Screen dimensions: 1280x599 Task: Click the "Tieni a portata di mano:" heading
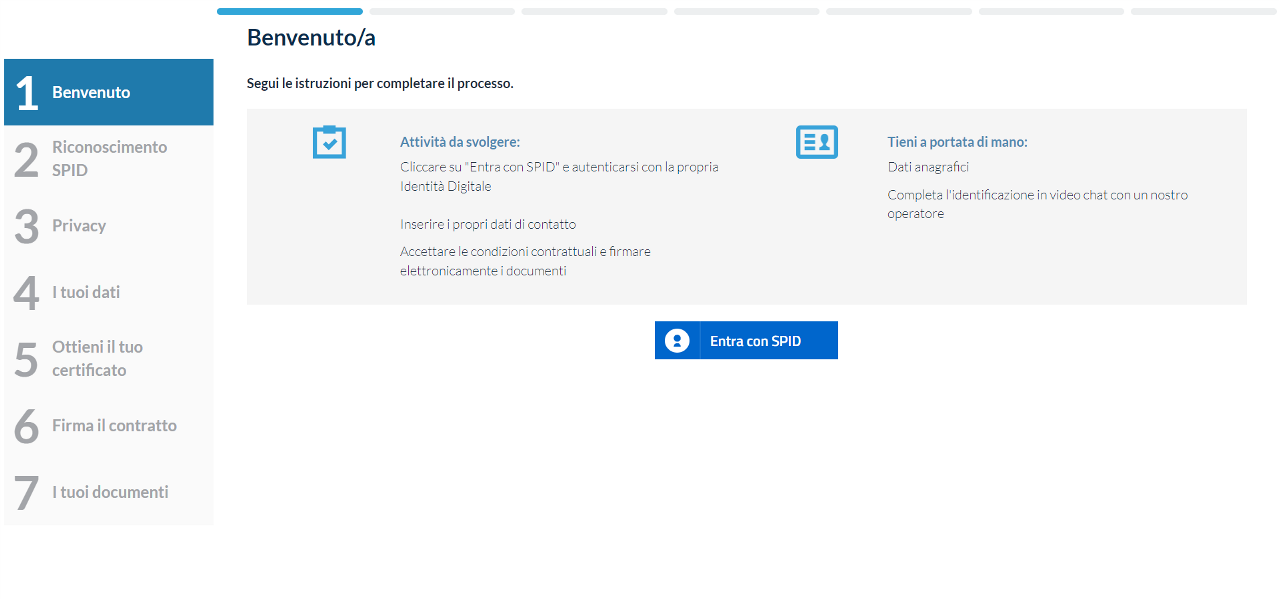[x=957, y=142]
